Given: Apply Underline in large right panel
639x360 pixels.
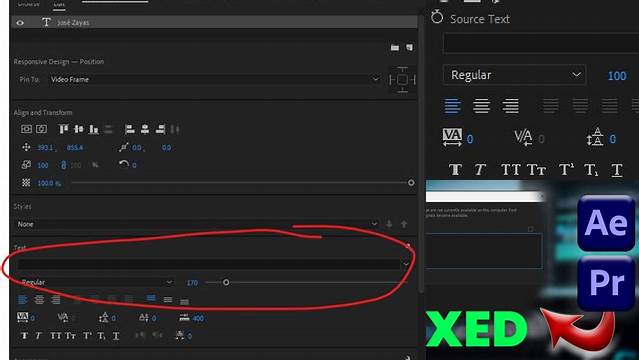Looking at the screenshot, I should 617,170.
